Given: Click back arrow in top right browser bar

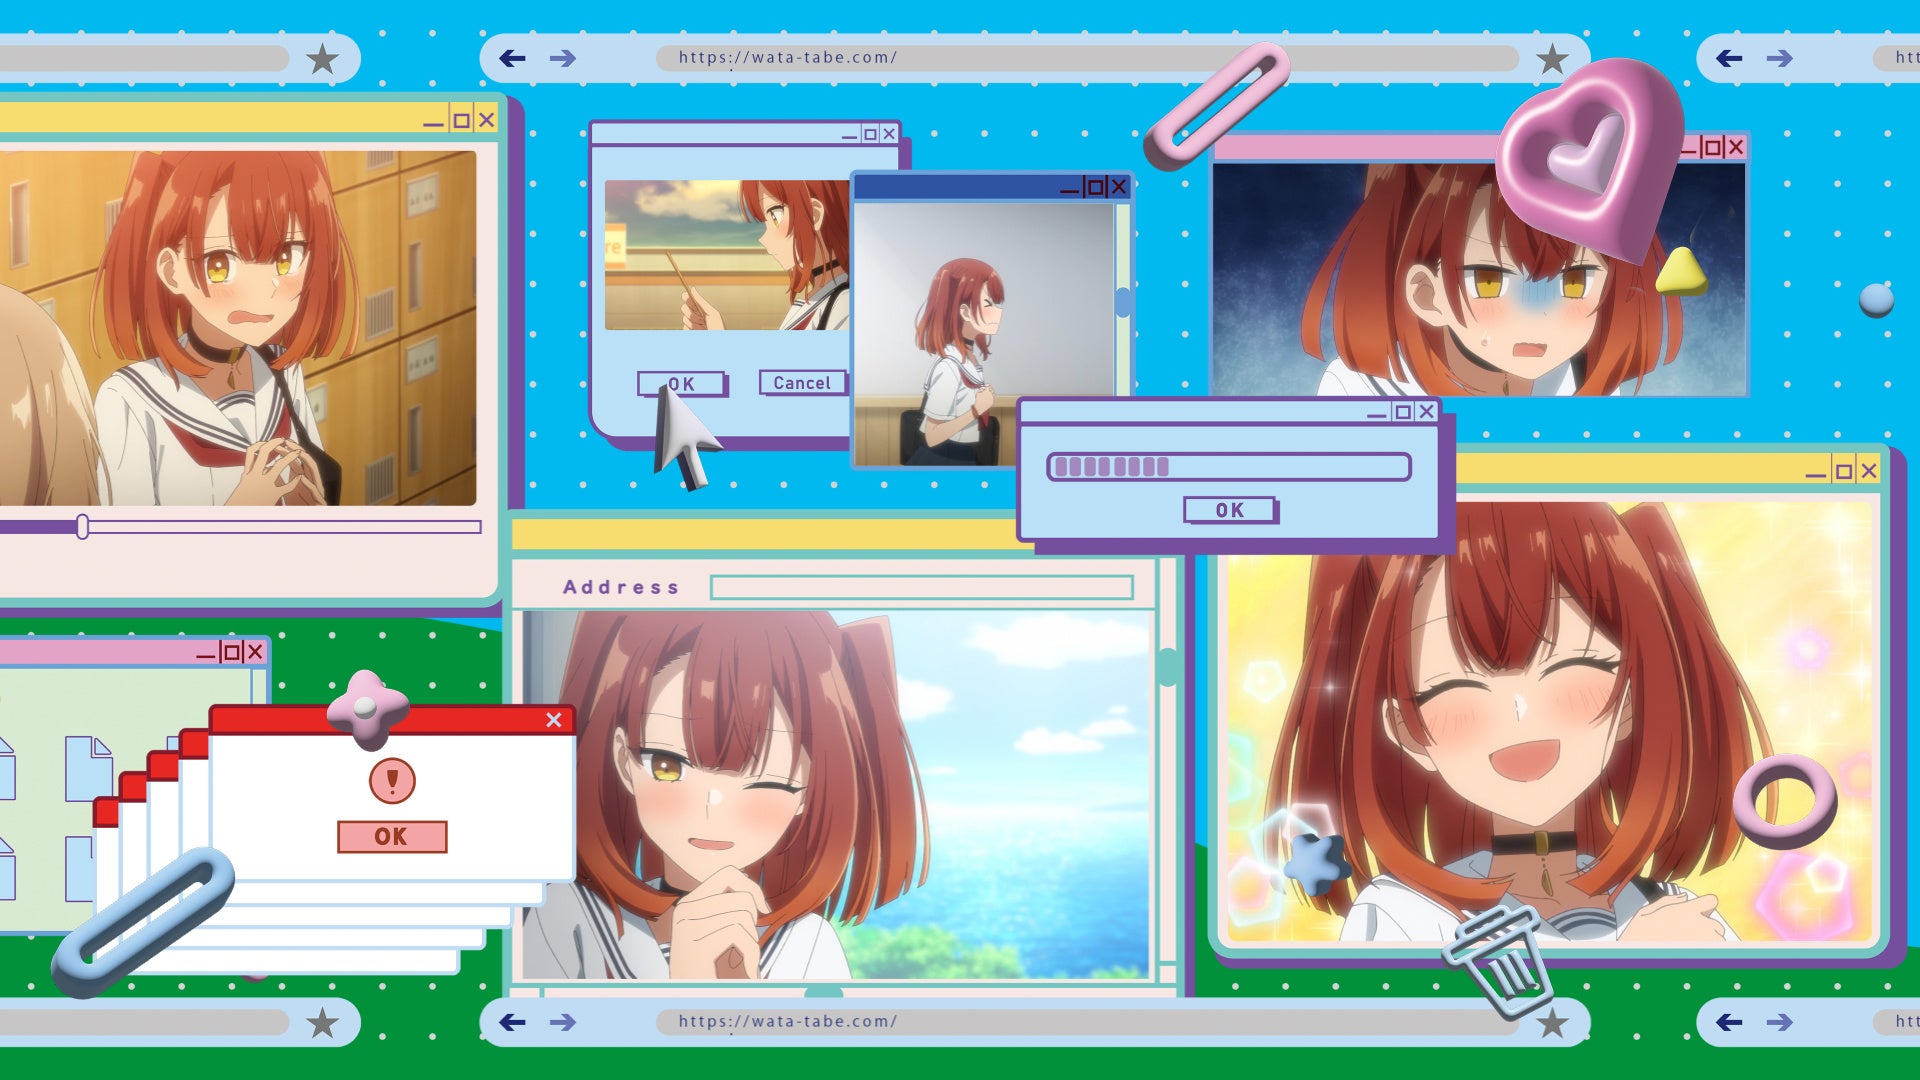Looking at the screenshot, I should point(1729,58).
